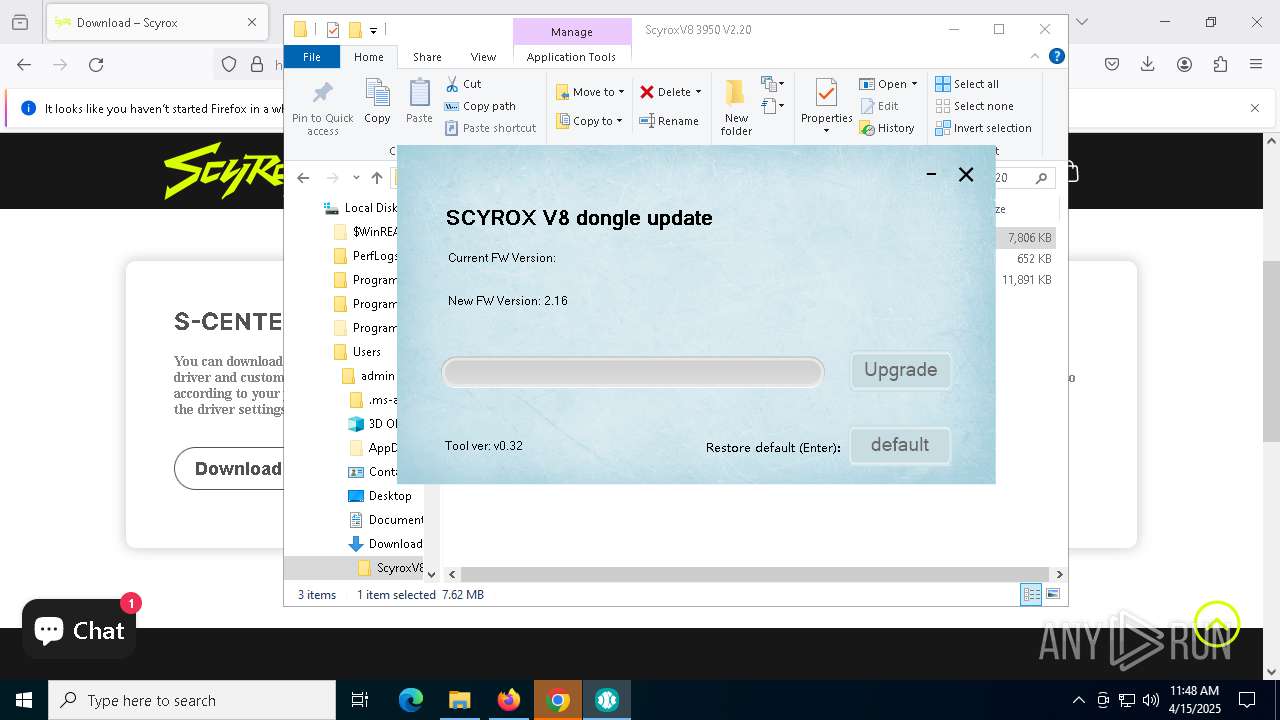The image size is (1280, 720).
Task: Click Firefox Back button
Action: click(24, 65)
